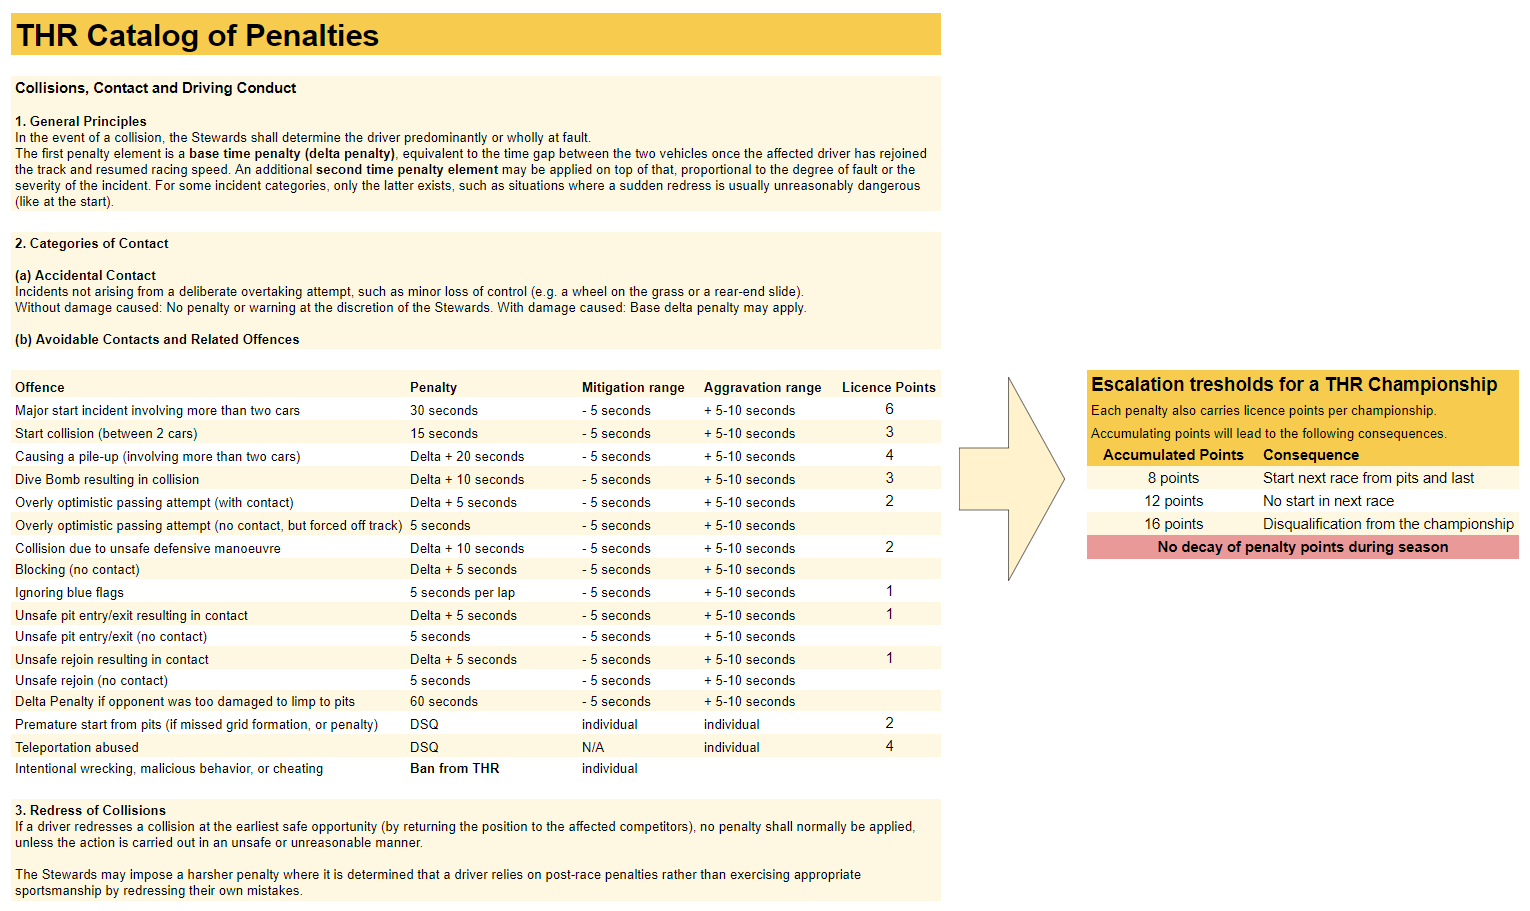Select the 'Aggravation range' column header
Screen dimensions: 1530x911
tap(762, 387)
